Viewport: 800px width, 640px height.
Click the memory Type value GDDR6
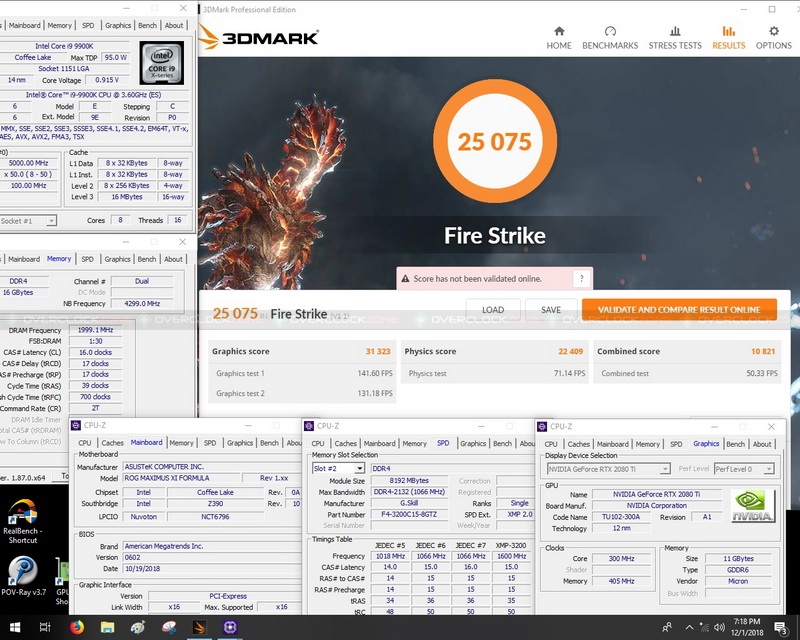point(738,570)
